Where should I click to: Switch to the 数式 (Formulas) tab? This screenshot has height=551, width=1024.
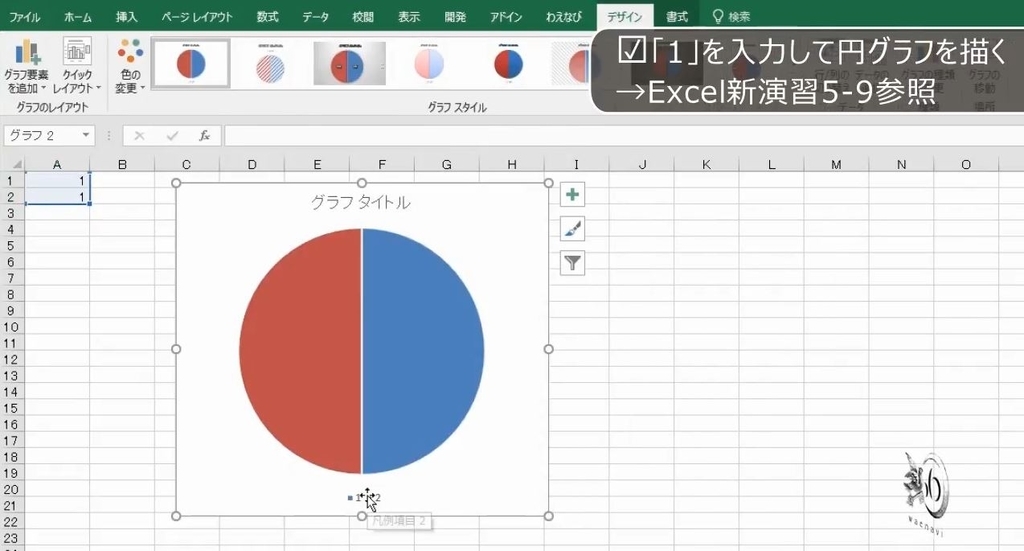[267, 17]
